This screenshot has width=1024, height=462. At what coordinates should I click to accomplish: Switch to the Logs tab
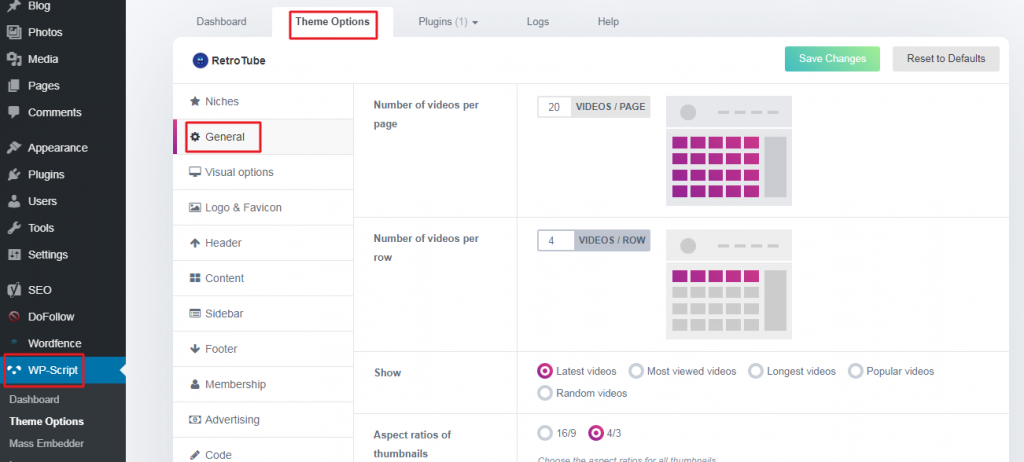[x=538, y=22]
